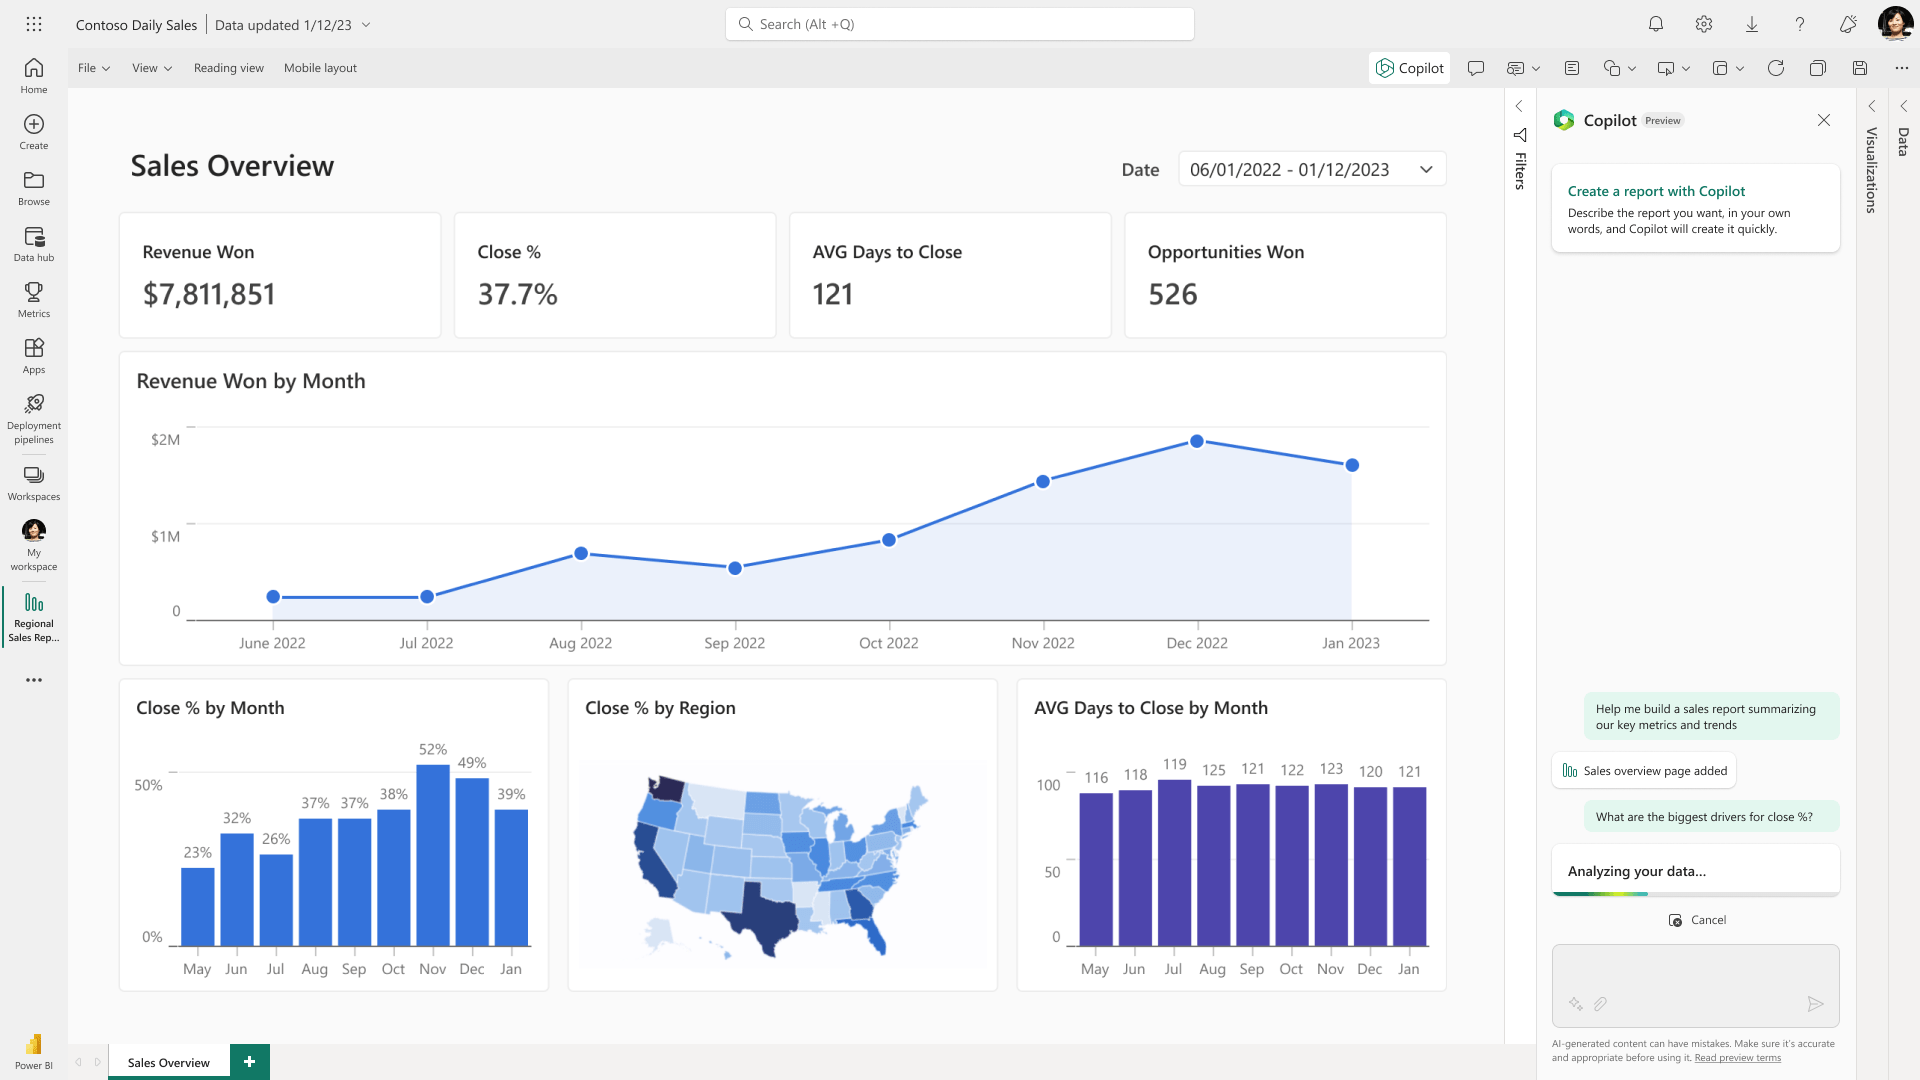Collapse the Copilot side panel

(1825, 120)
